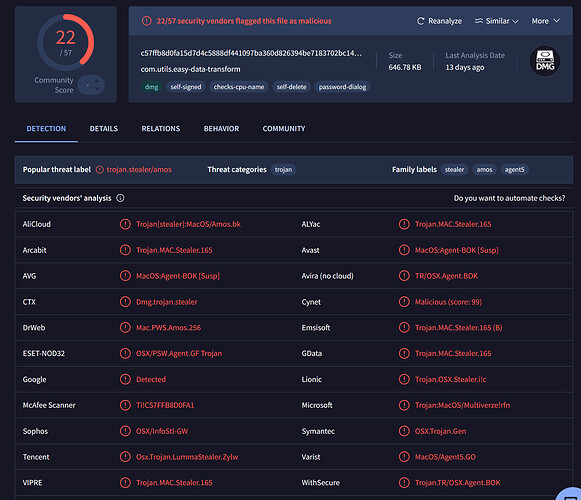Click the alert icon in the WithSecure row
Image resolution: width=581 pixels, height=500 pixels.
(404, 483)
